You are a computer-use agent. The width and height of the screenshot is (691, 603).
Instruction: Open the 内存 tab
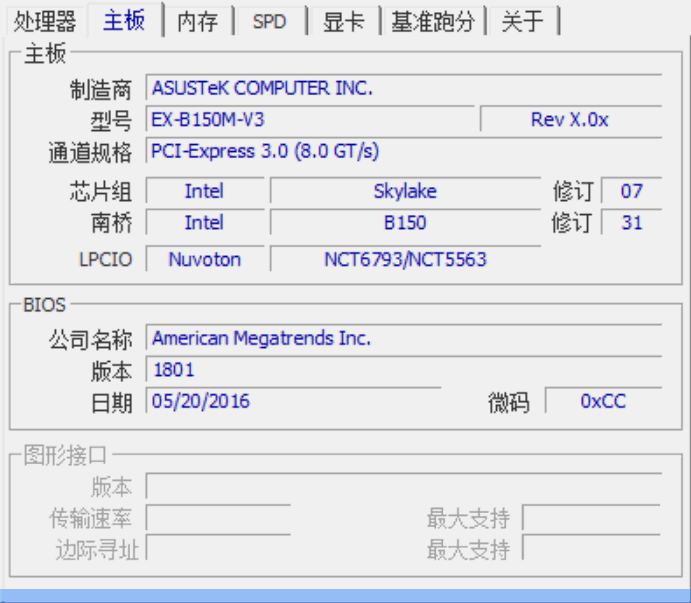point(198,21)
